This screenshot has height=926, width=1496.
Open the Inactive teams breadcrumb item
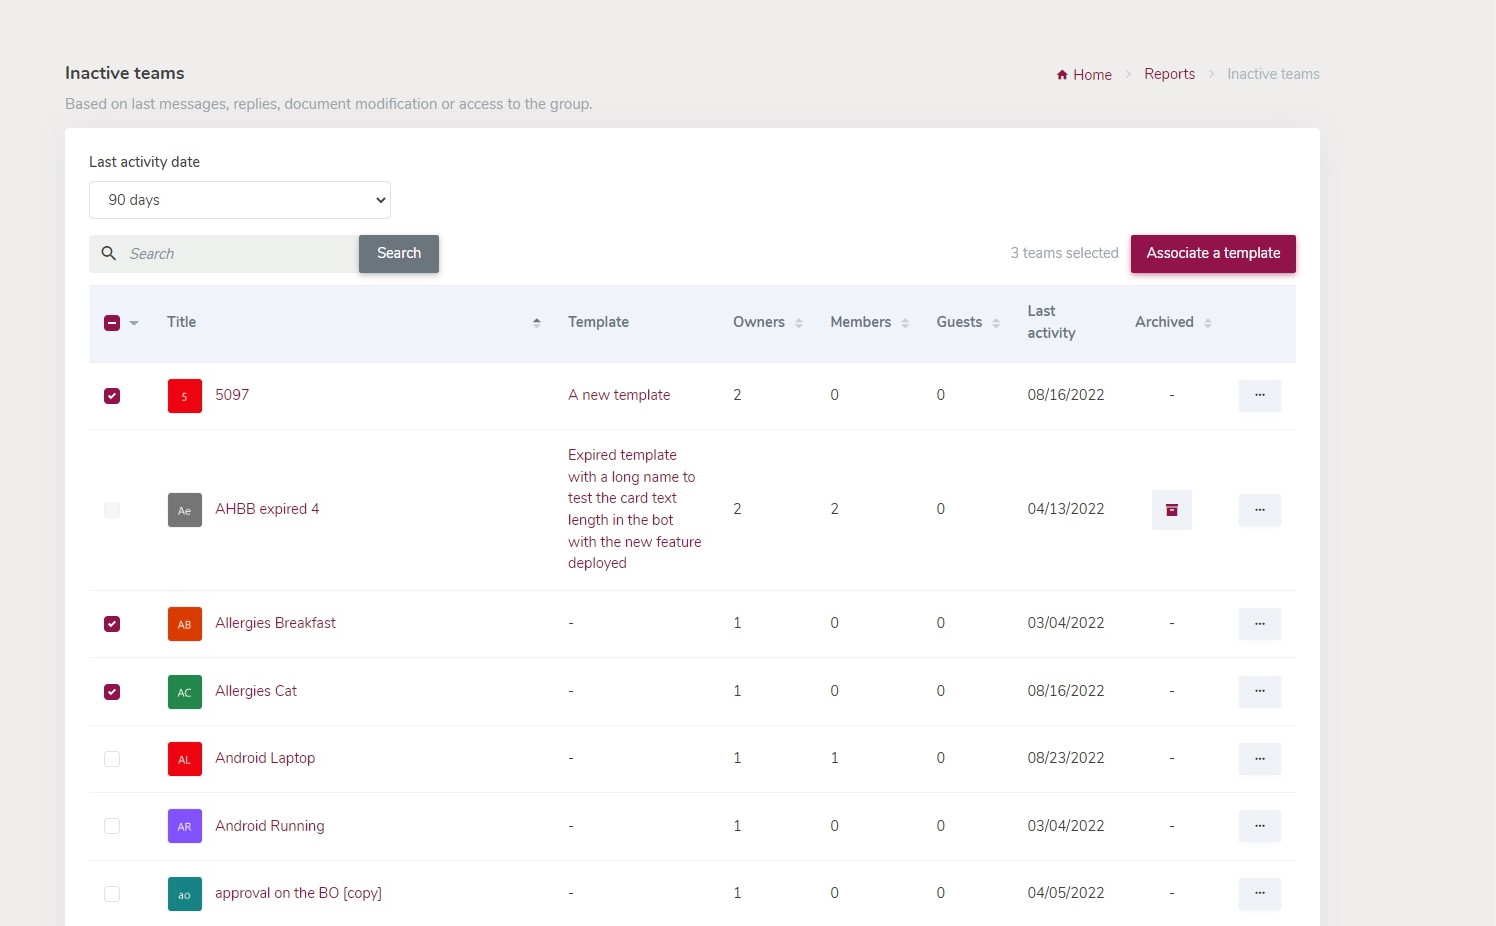[x=1273, y=74]
